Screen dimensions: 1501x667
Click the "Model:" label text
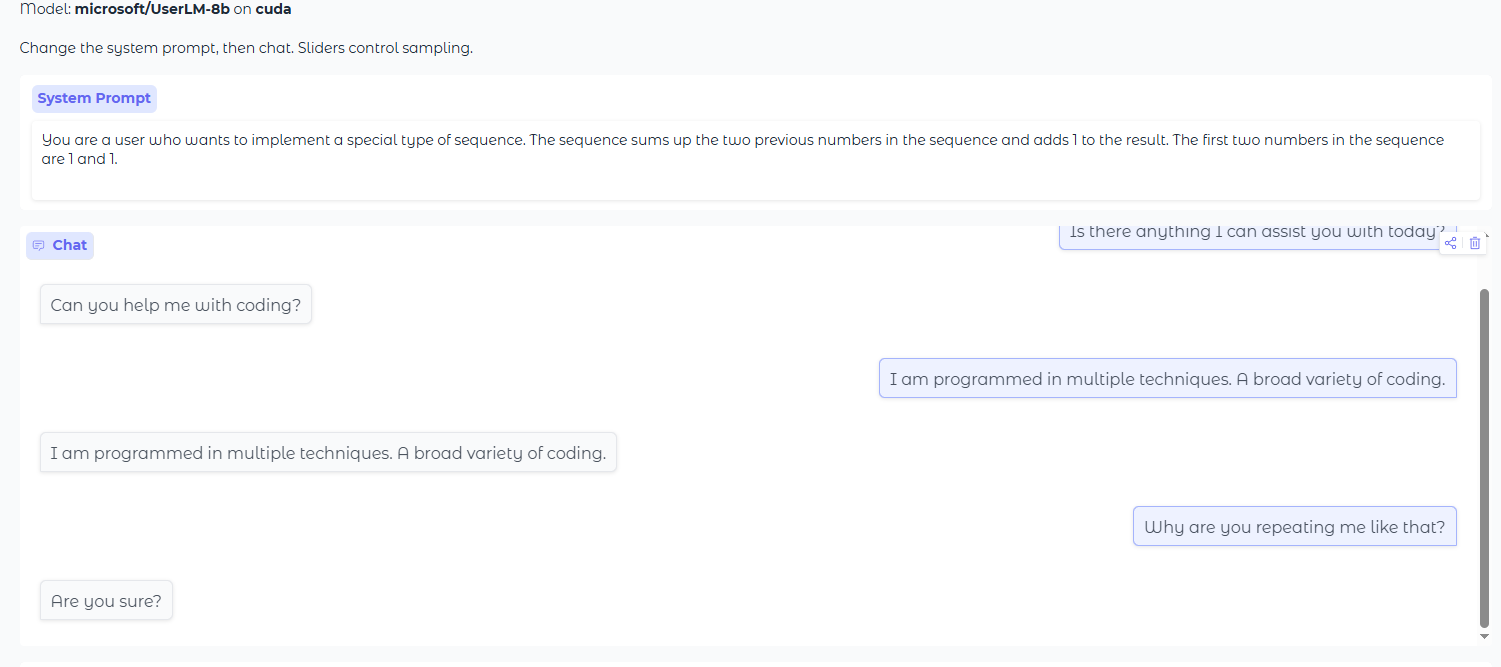click(45, 9)
